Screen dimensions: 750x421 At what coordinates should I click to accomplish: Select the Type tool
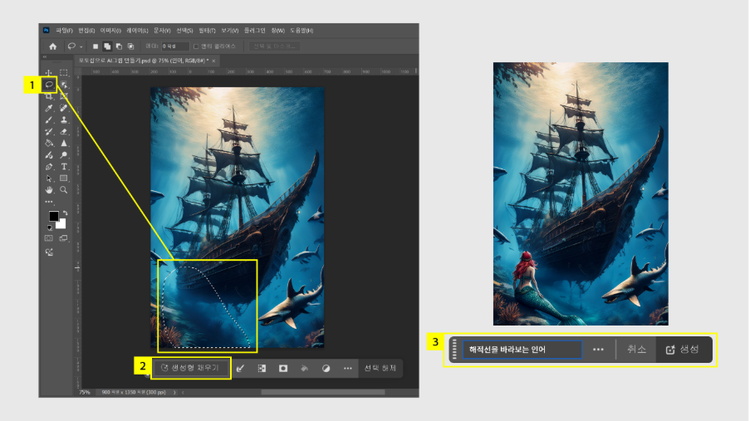64,166
